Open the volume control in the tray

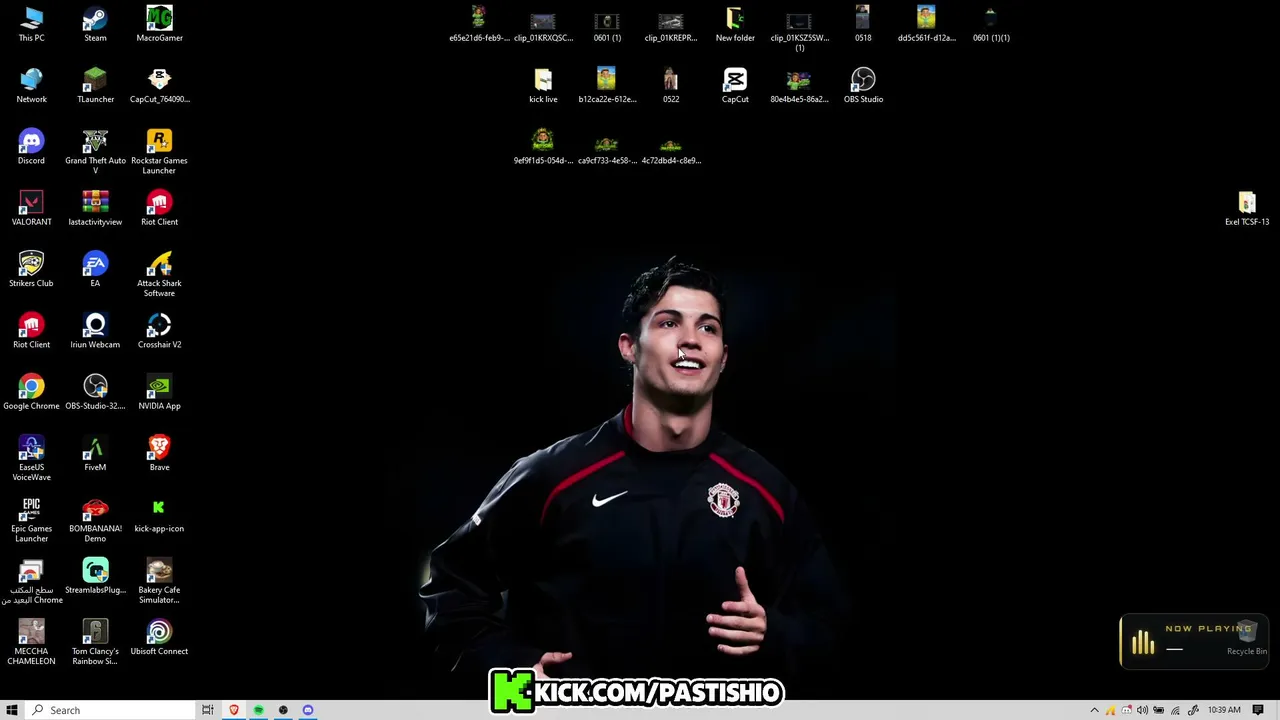point(1142,710)
